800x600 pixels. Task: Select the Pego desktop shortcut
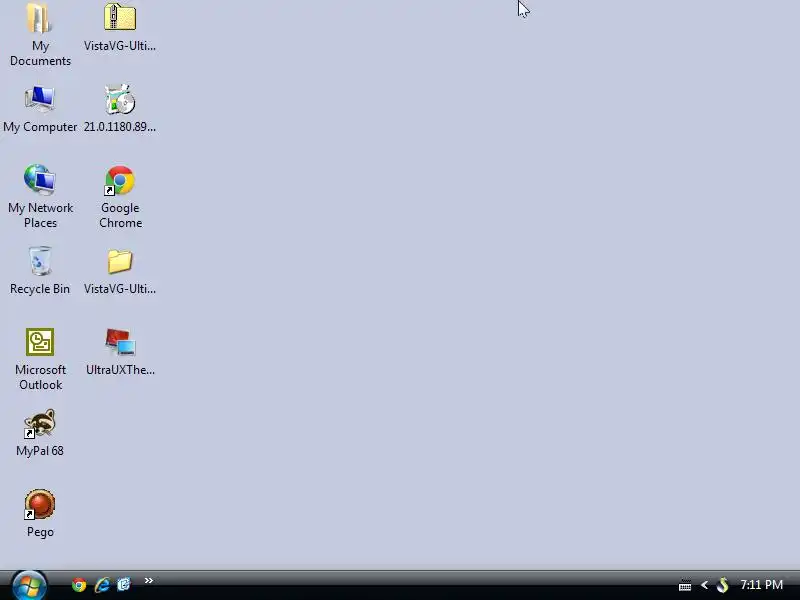[40, 513]
